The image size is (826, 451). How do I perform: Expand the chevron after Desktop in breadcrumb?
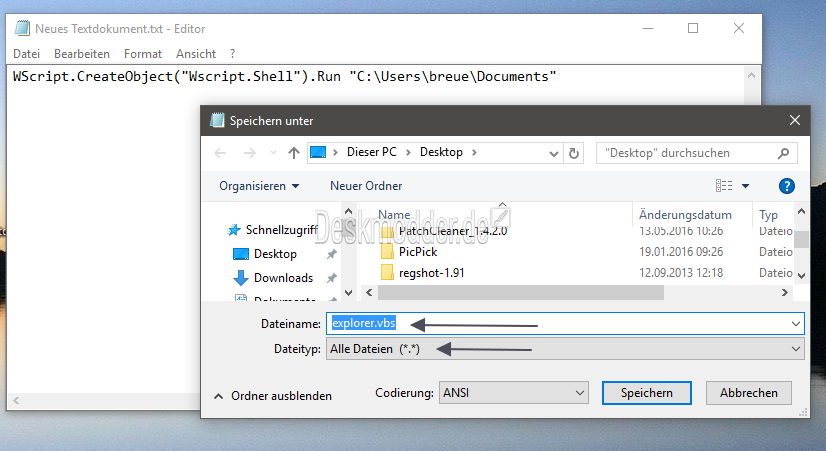click(474, 152)
